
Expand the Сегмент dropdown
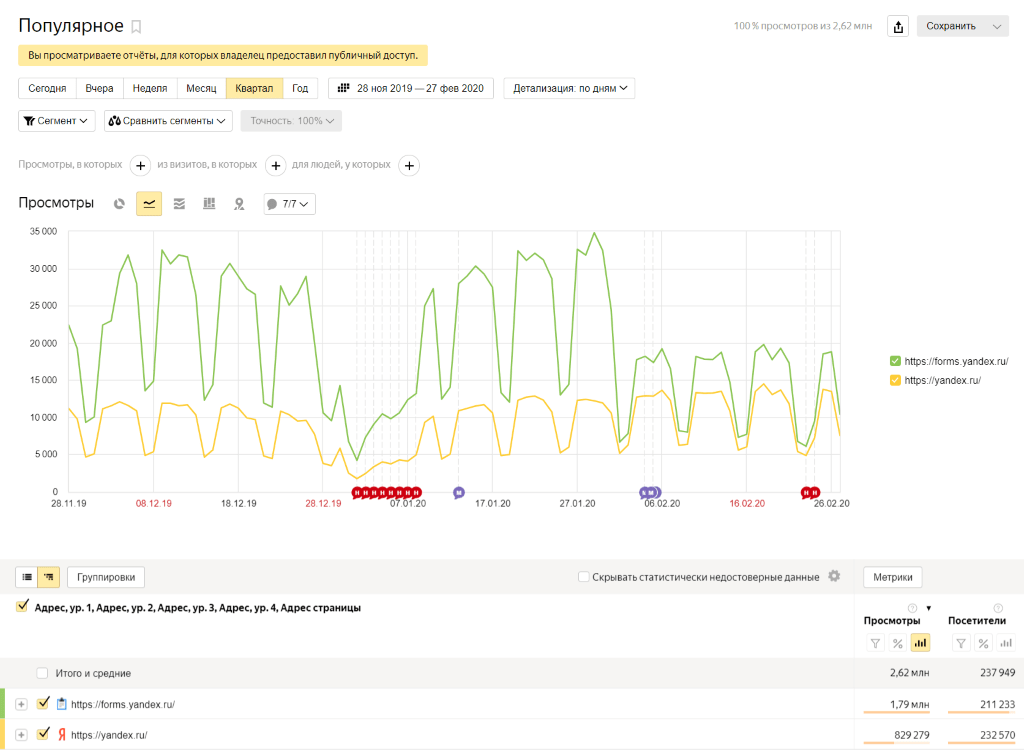pyautogui.click(x=57, y=121)
